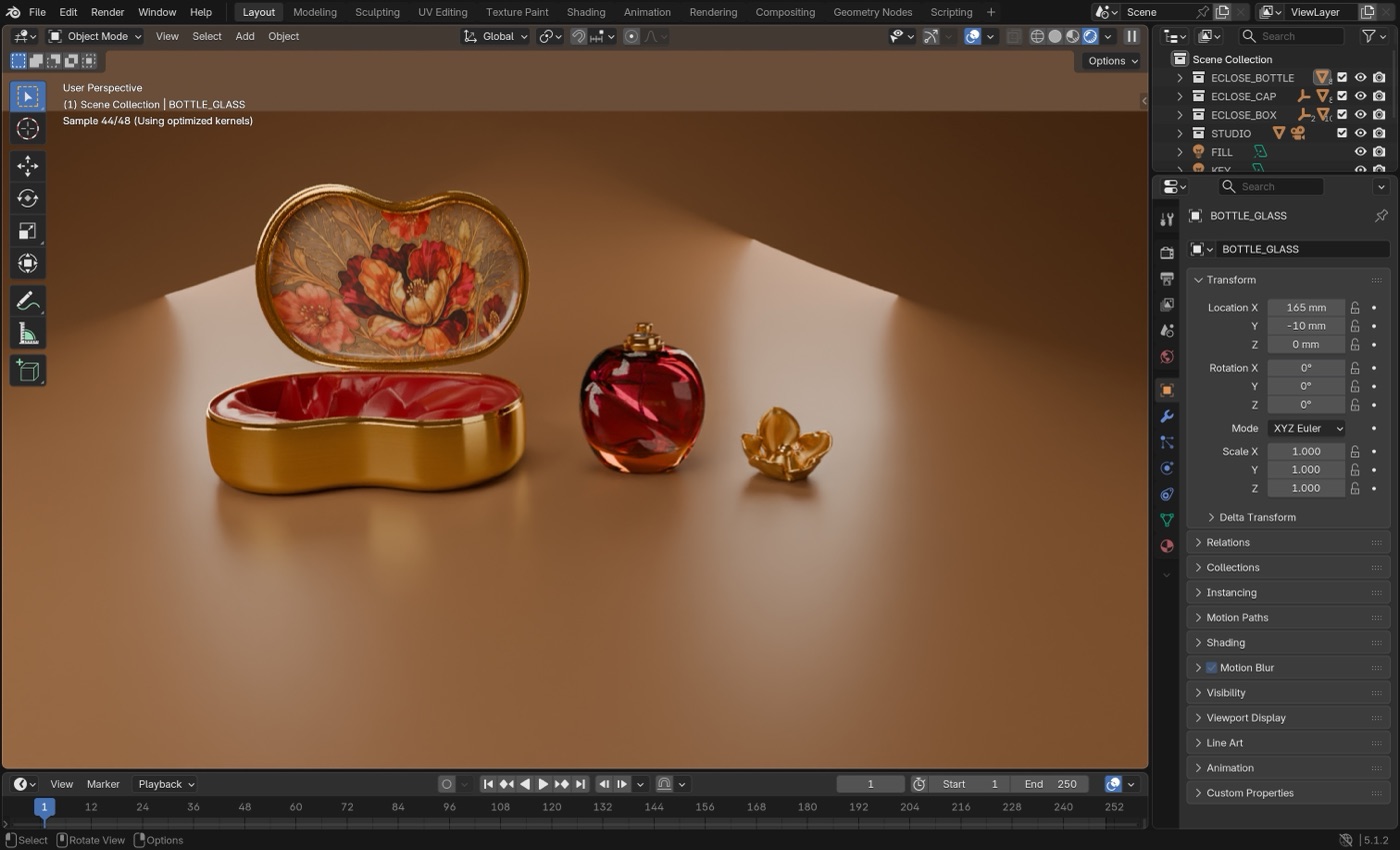The image size is (1400, 850).
Task: Toggle X-ray display in viewport header
Action: (1013, 36)
